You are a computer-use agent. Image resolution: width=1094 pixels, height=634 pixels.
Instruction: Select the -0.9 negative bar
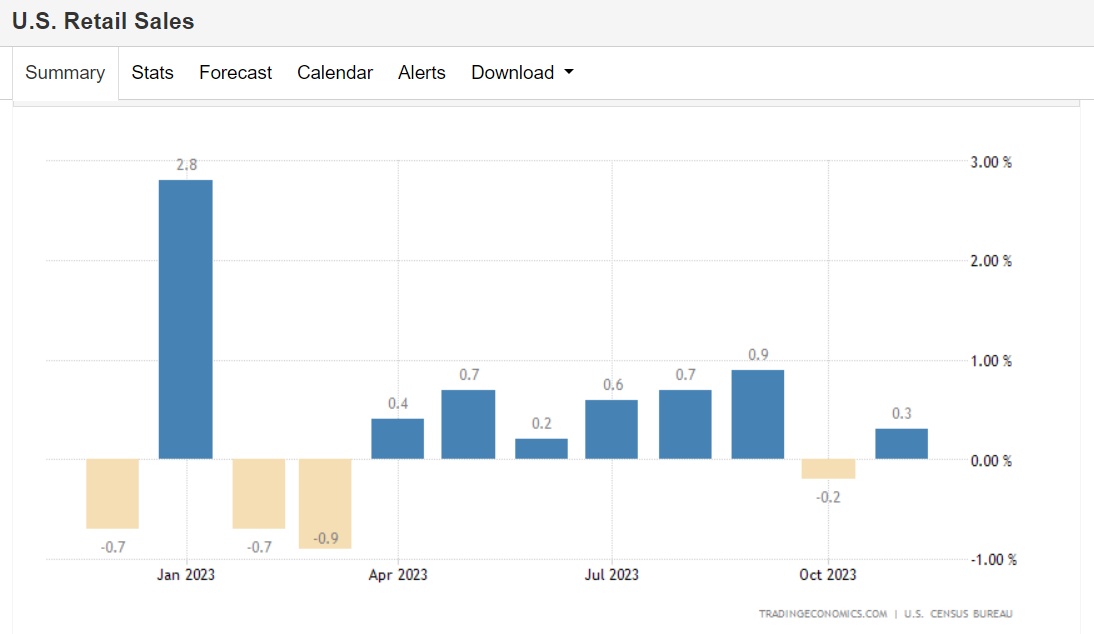325,503
